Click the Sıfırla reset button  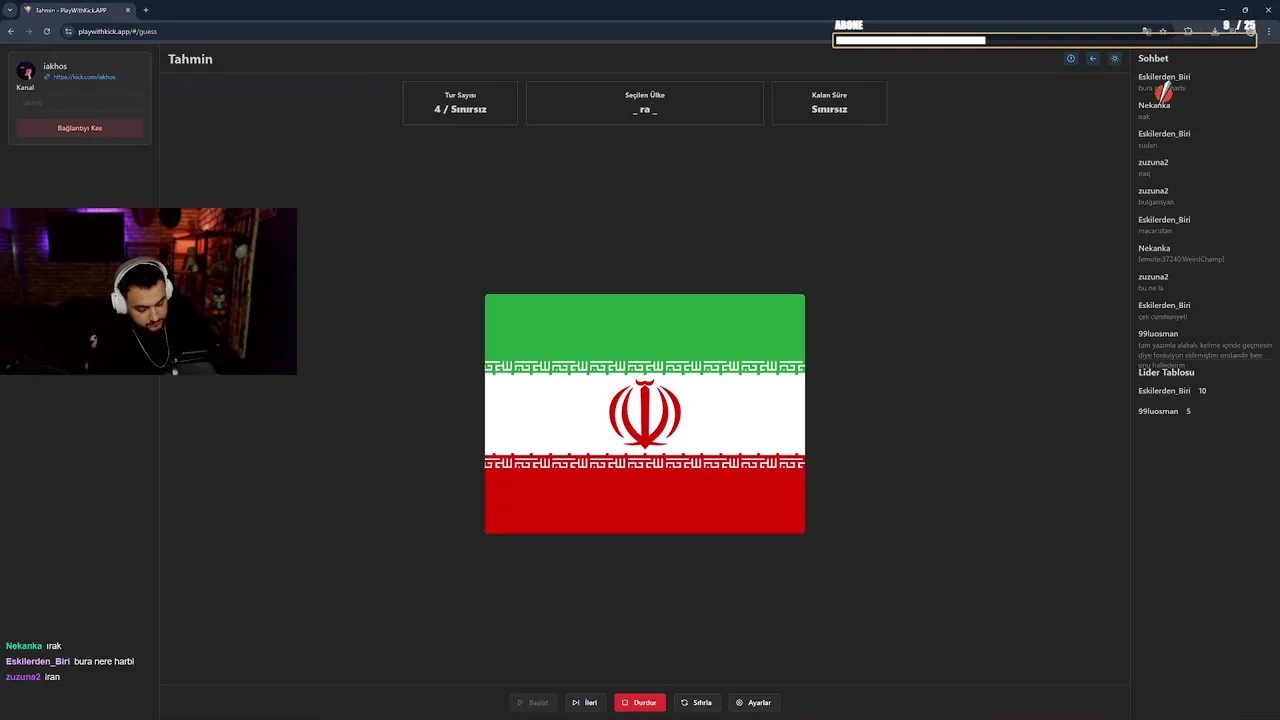(x=696, y=702)
